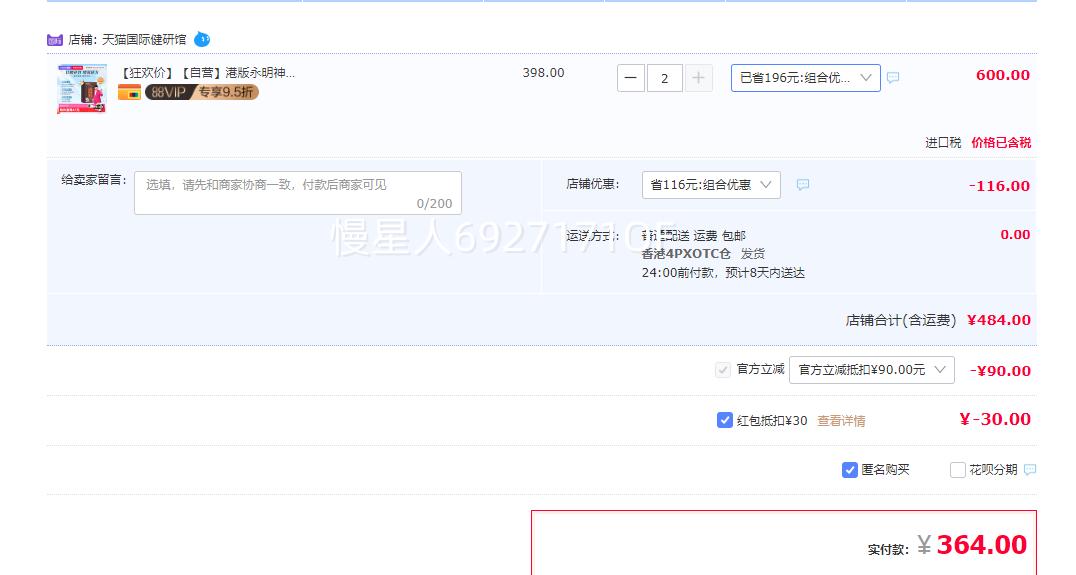Click the bank card icon under product title
This screenshot has height=575, width=1076.
click(x=129, y=92)
